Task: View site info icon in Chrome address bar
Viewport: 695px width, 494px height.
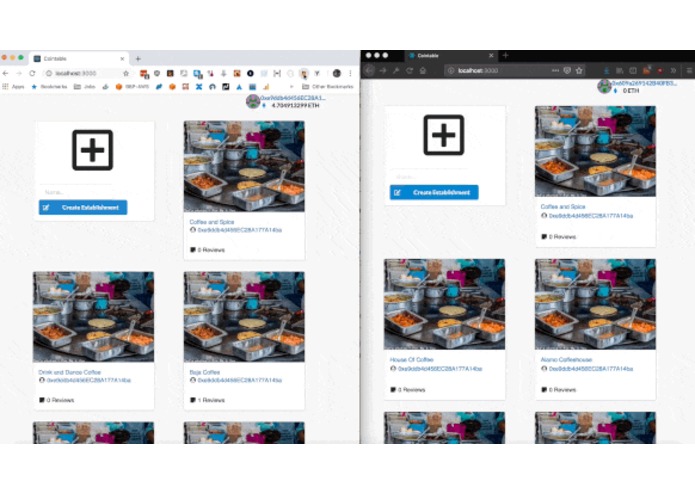Action: (x=49, y=73)
